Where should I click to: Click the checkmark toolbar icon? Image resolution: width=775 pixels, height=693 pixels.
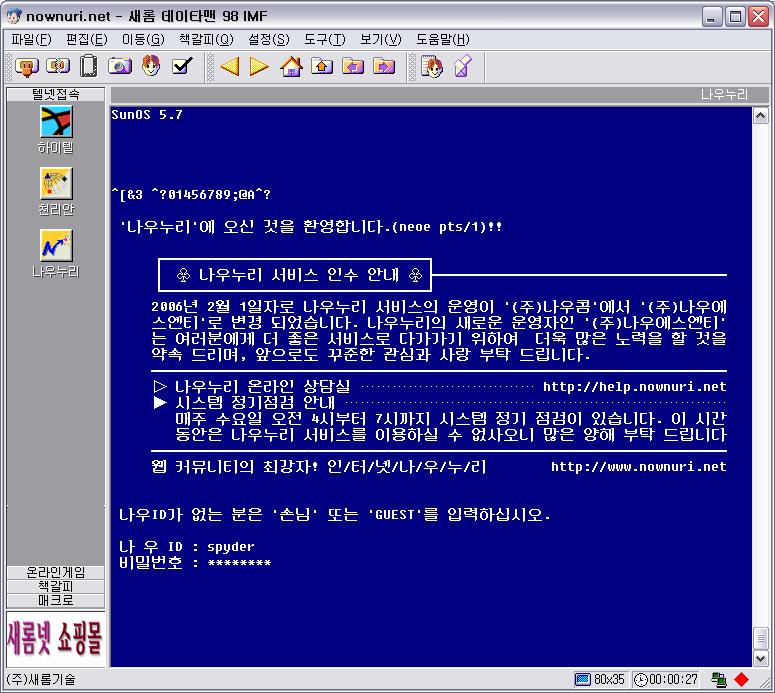182,65
